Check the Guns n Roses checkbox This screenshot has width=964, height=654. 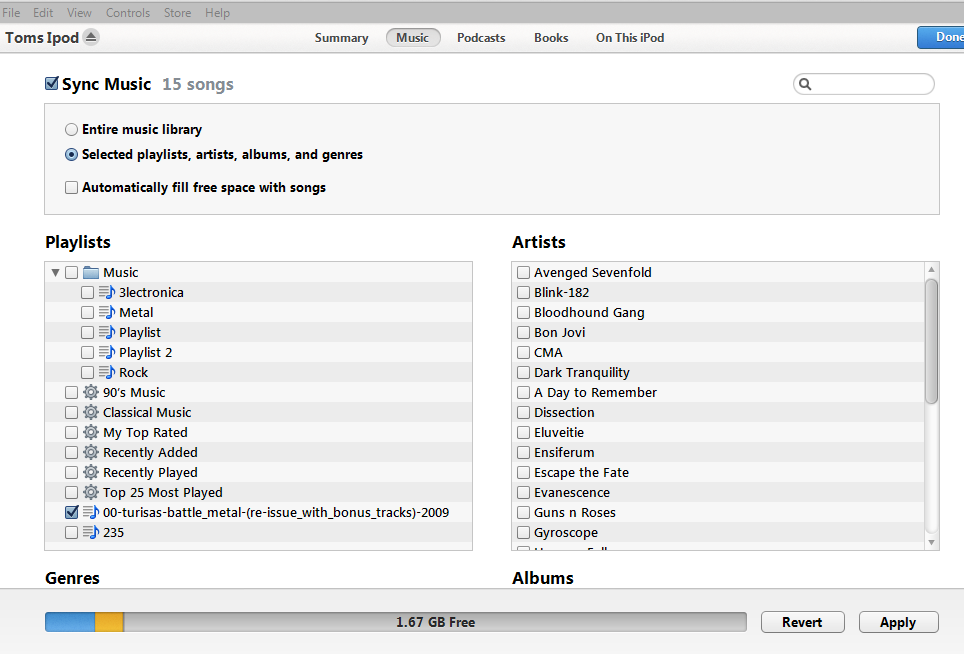click(x=523, y=513)
